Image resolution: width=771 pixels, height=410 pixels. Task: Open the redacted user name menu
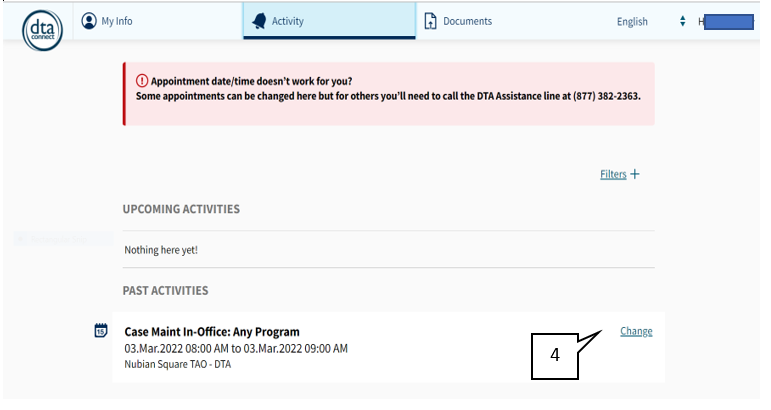pyautogui.click(x=726, y=22)
